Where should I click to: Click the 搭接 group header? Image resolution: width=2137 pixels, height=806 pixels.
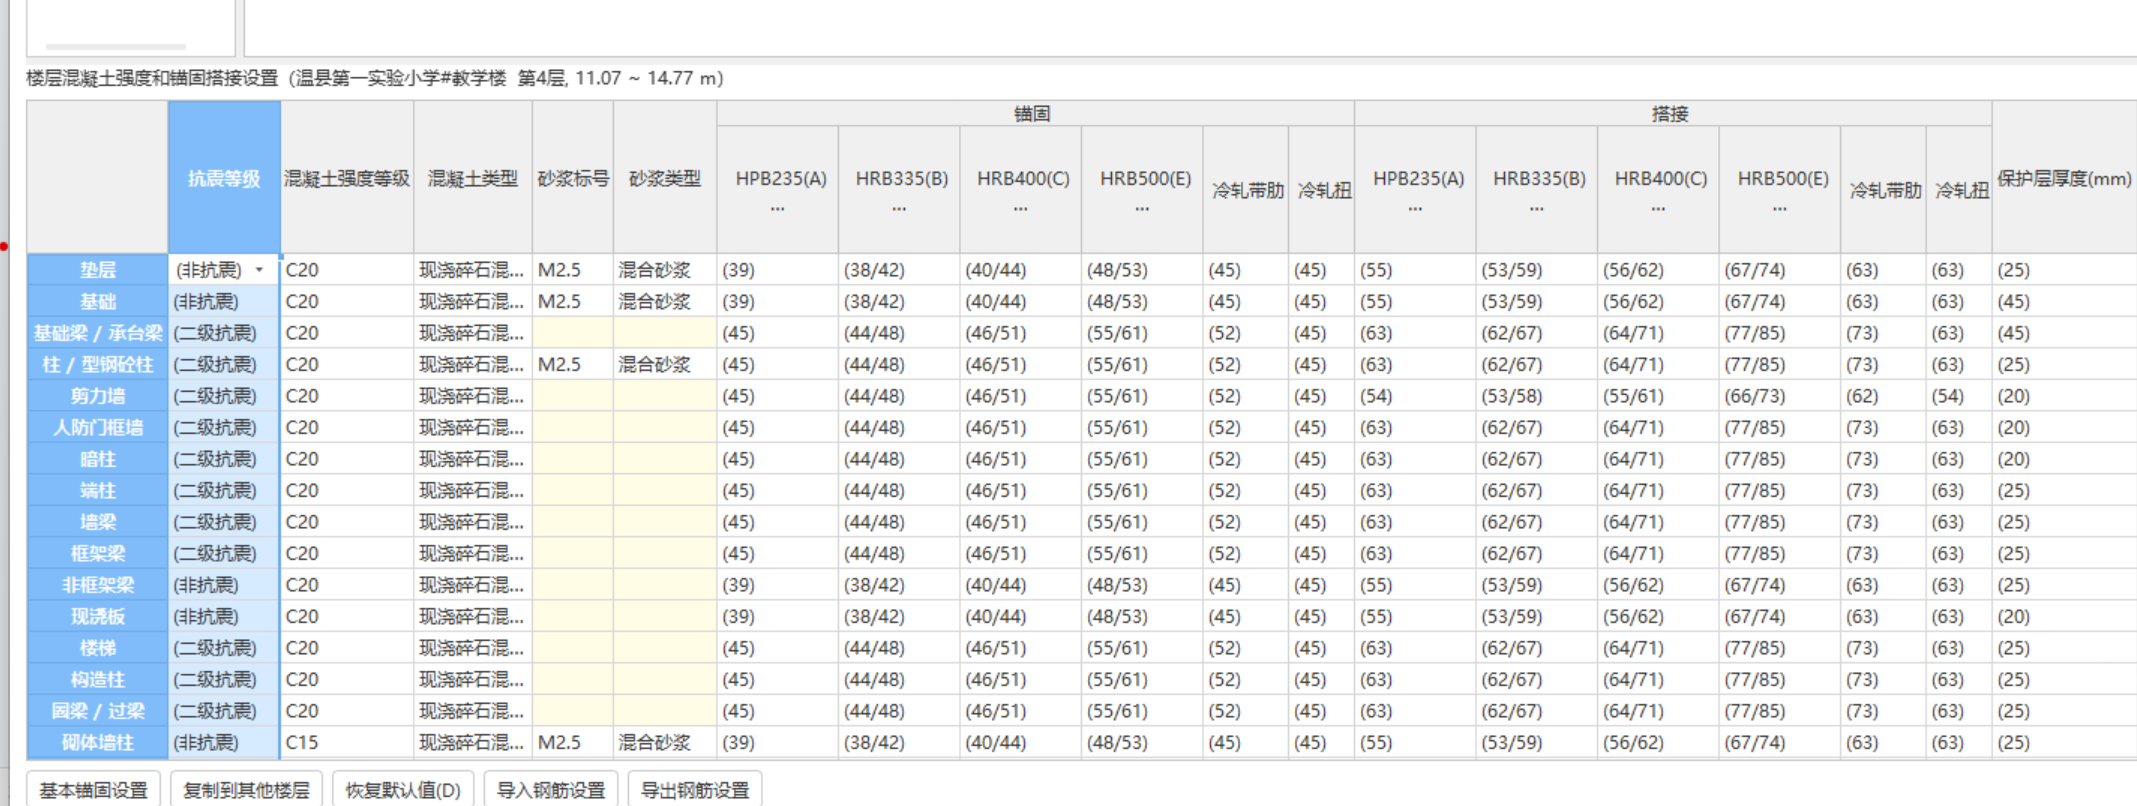(x=1673, y=114)
